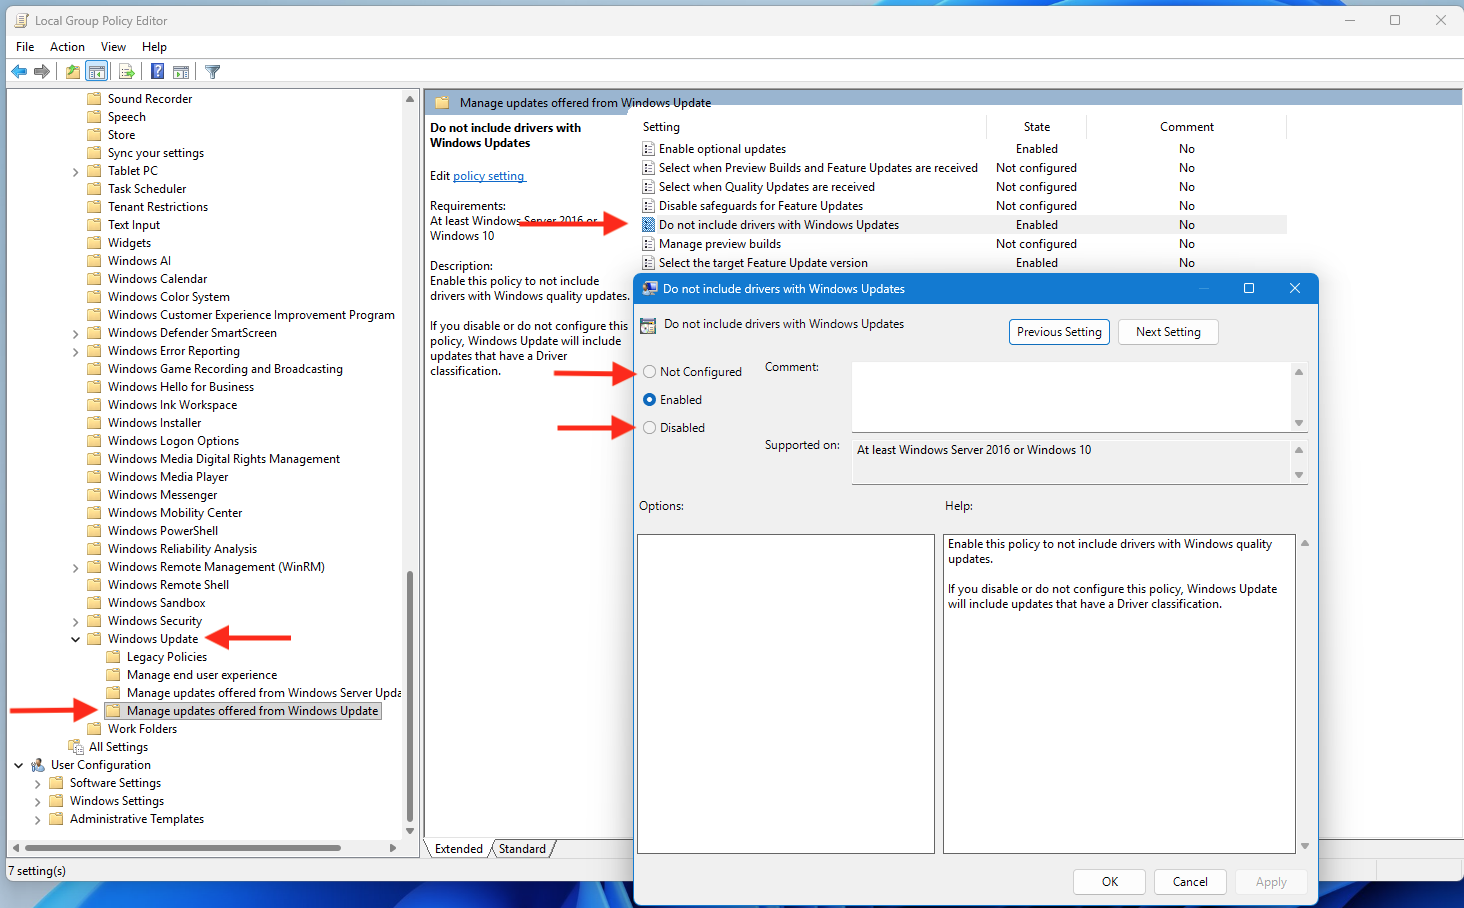
Task: Click the Work Folders folder icon
Action: pyautogui.click(x=94, y=729)
